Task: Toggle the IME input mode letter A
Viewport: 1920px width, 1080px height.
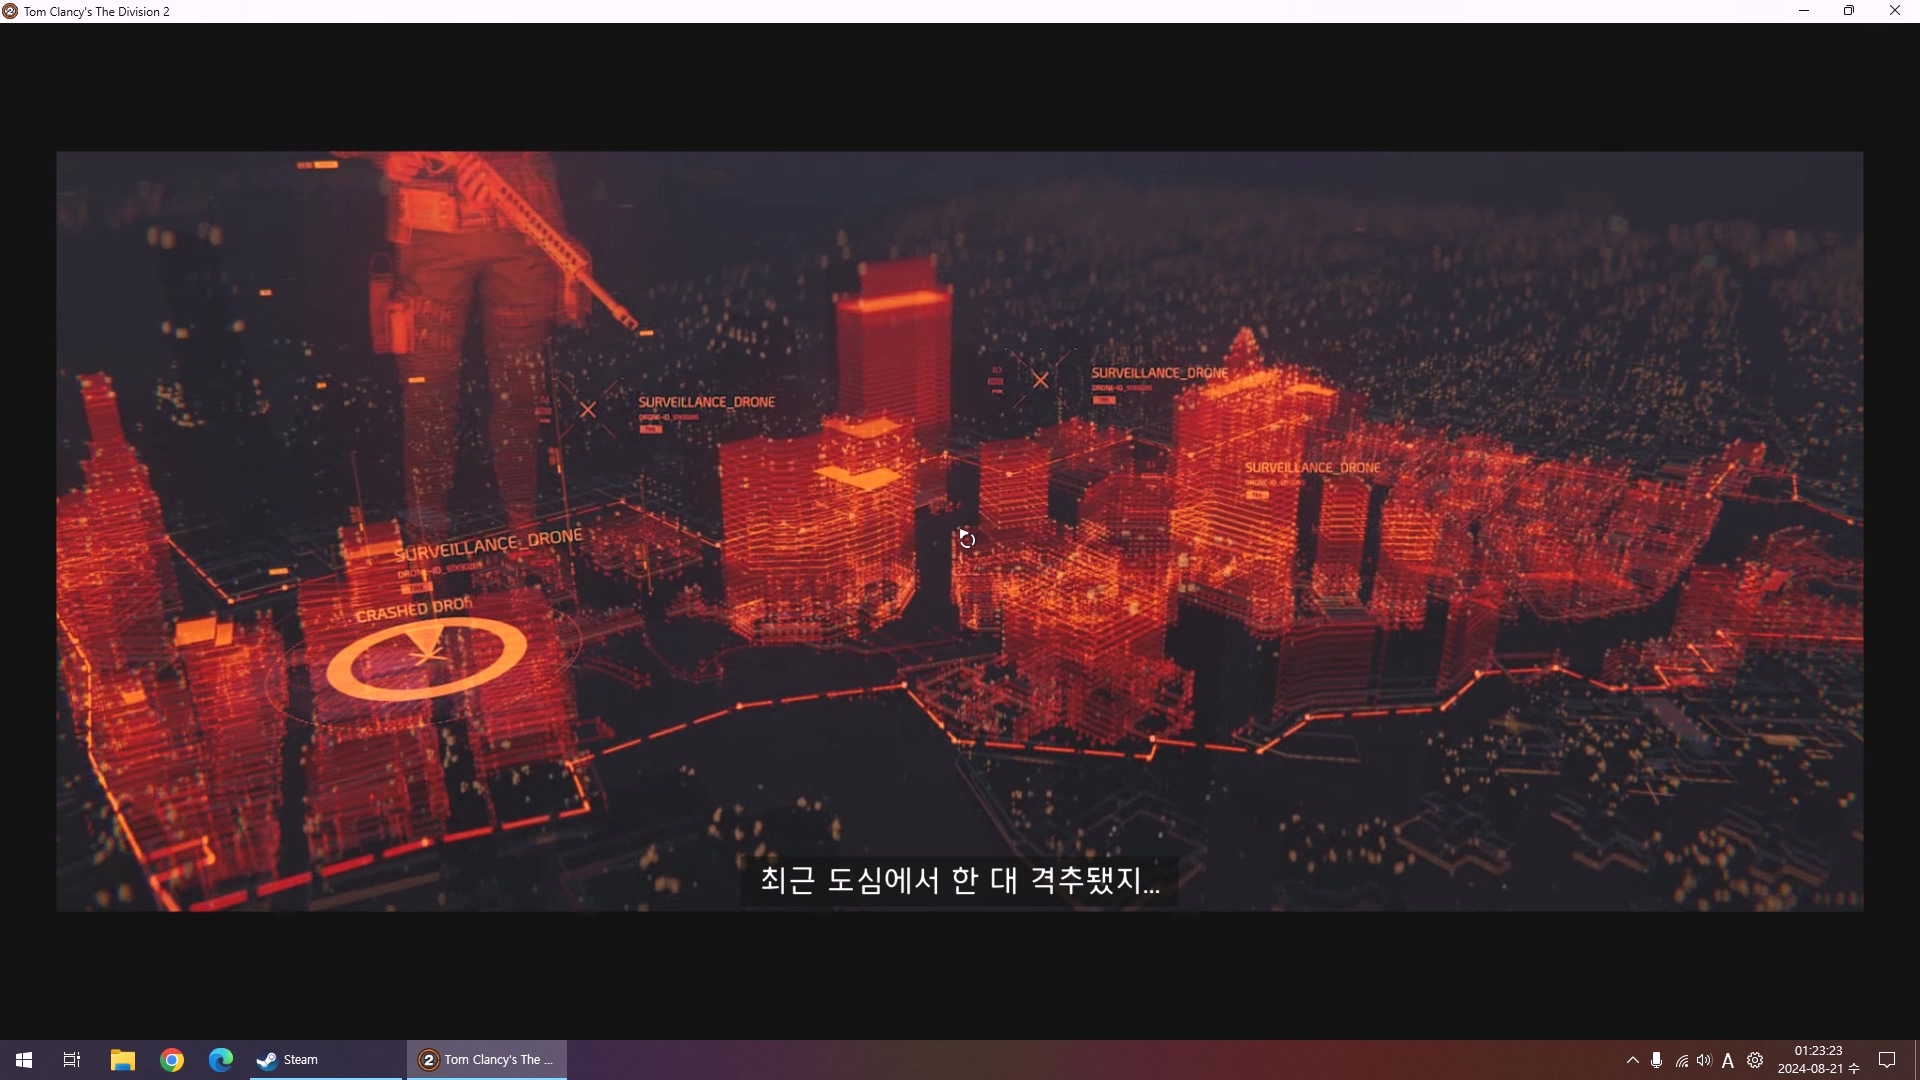Action: tap(1728, 1060)
